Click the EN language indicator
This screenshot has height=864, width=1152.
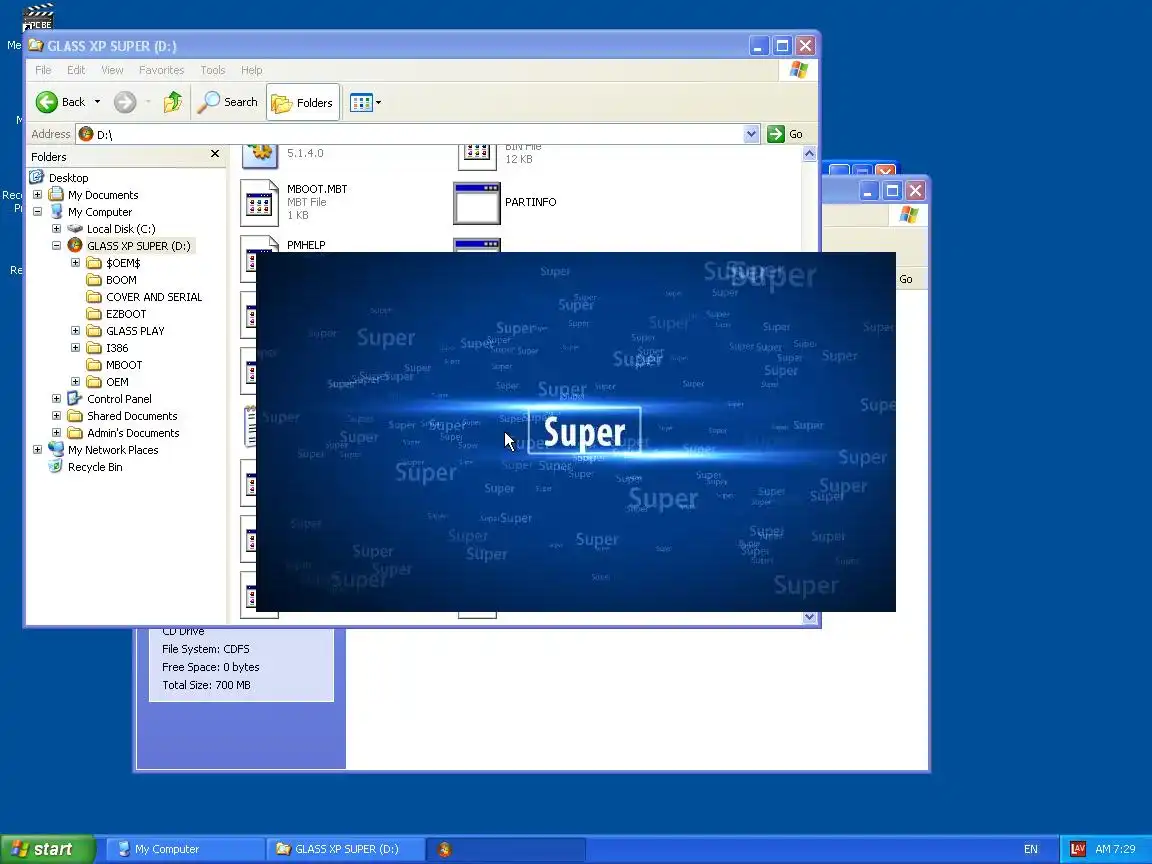pyautogui.click(x=1031, y=849)
